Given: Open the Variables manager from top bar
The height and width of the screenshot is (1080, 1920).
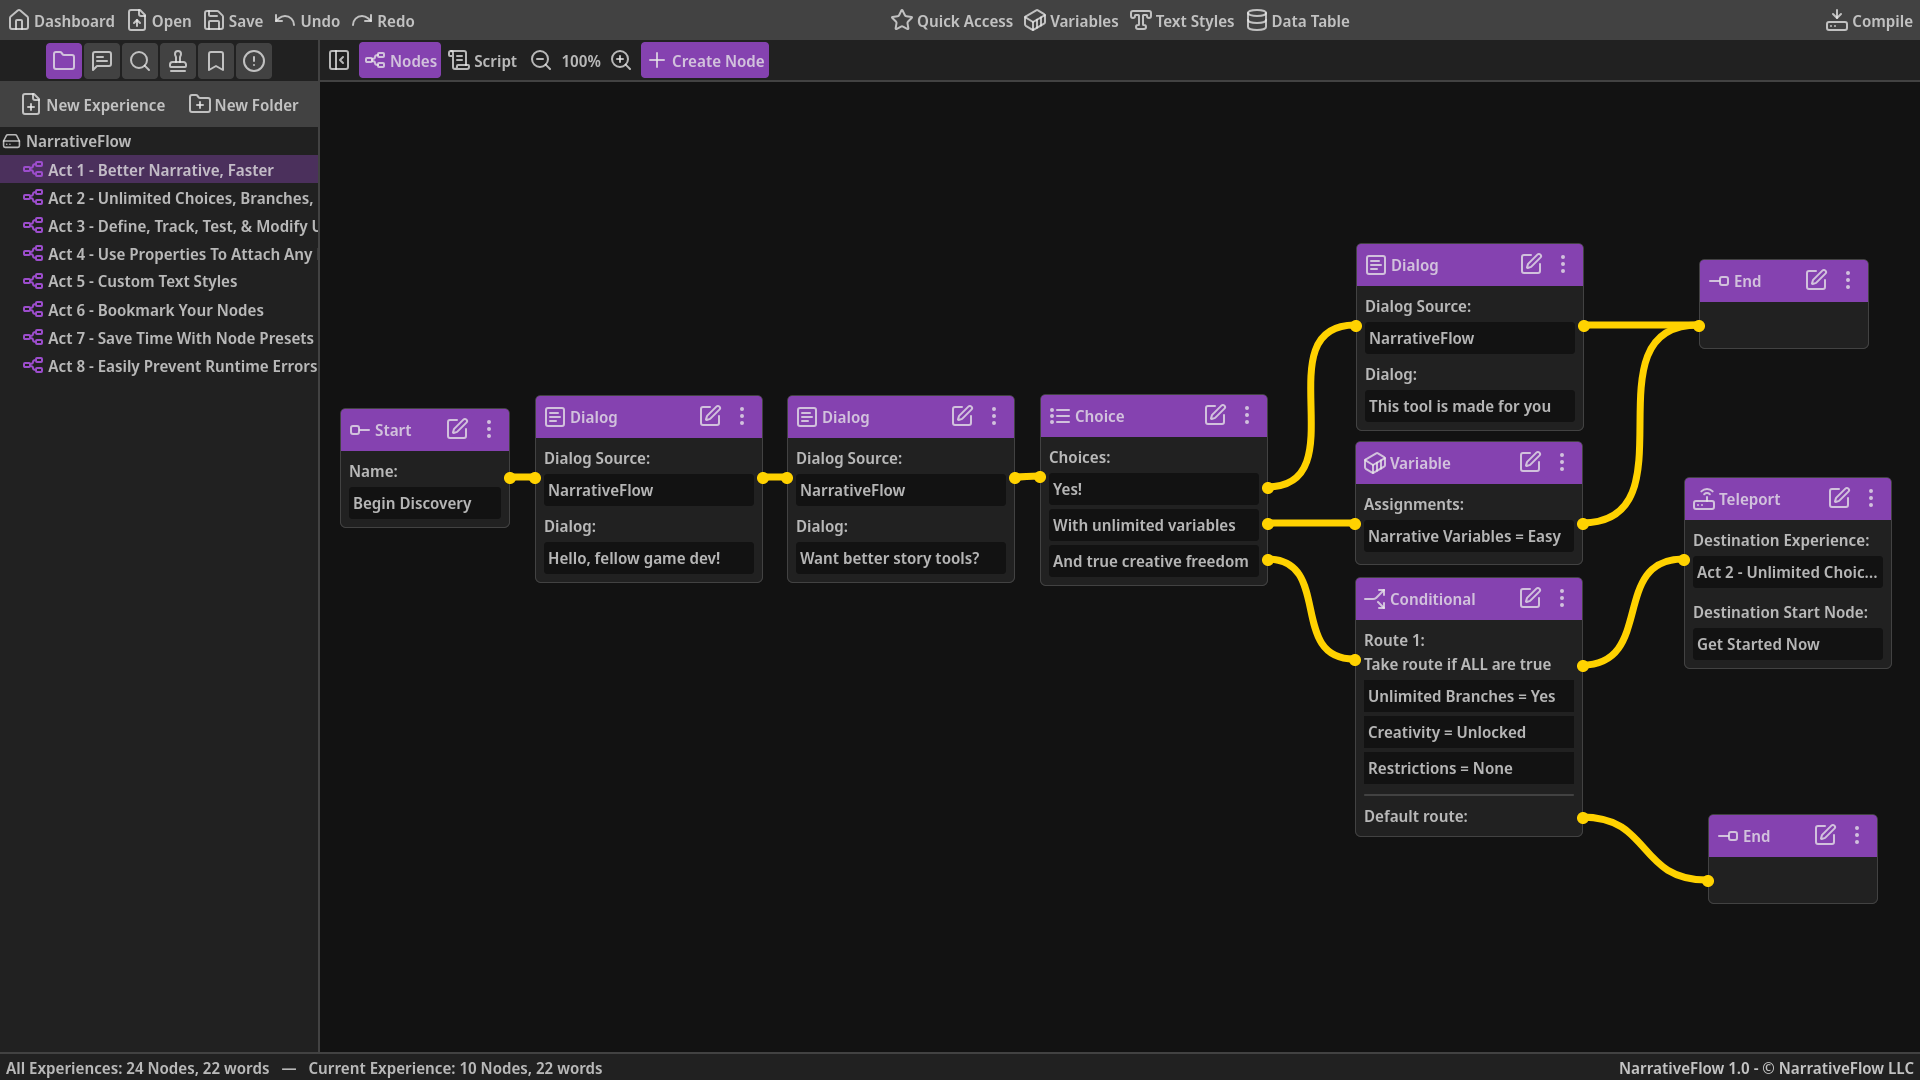Looking at the screenshot, I should 1070,20.
